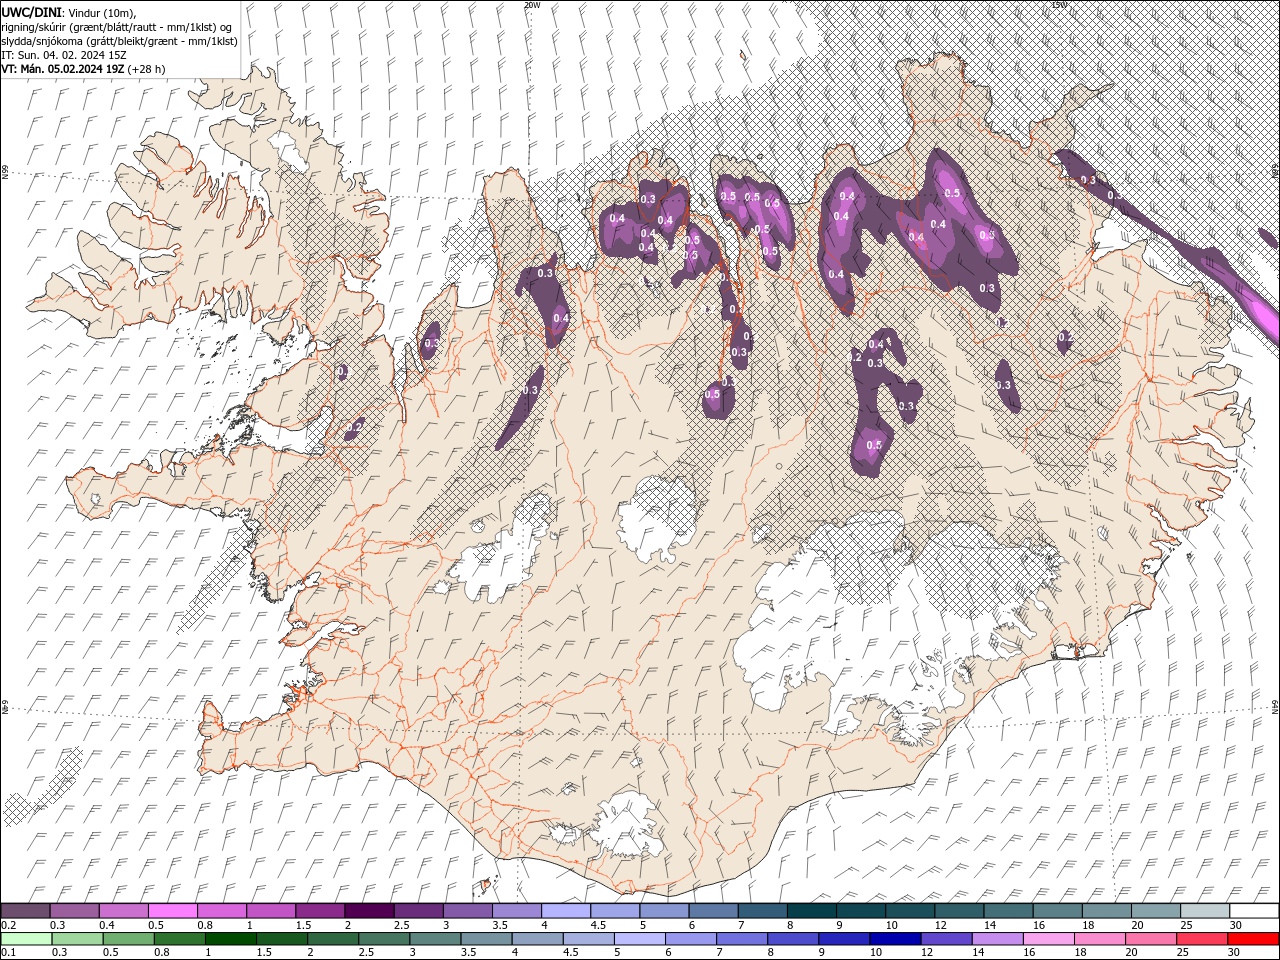Viewport: 1280px width, 960px height.
Task: Pick the dark teal 8 snow legend swatch
Action: point(811,911)
